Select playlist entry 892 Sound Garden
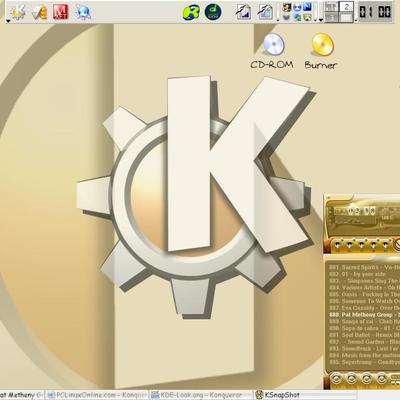 click(364, 342)
